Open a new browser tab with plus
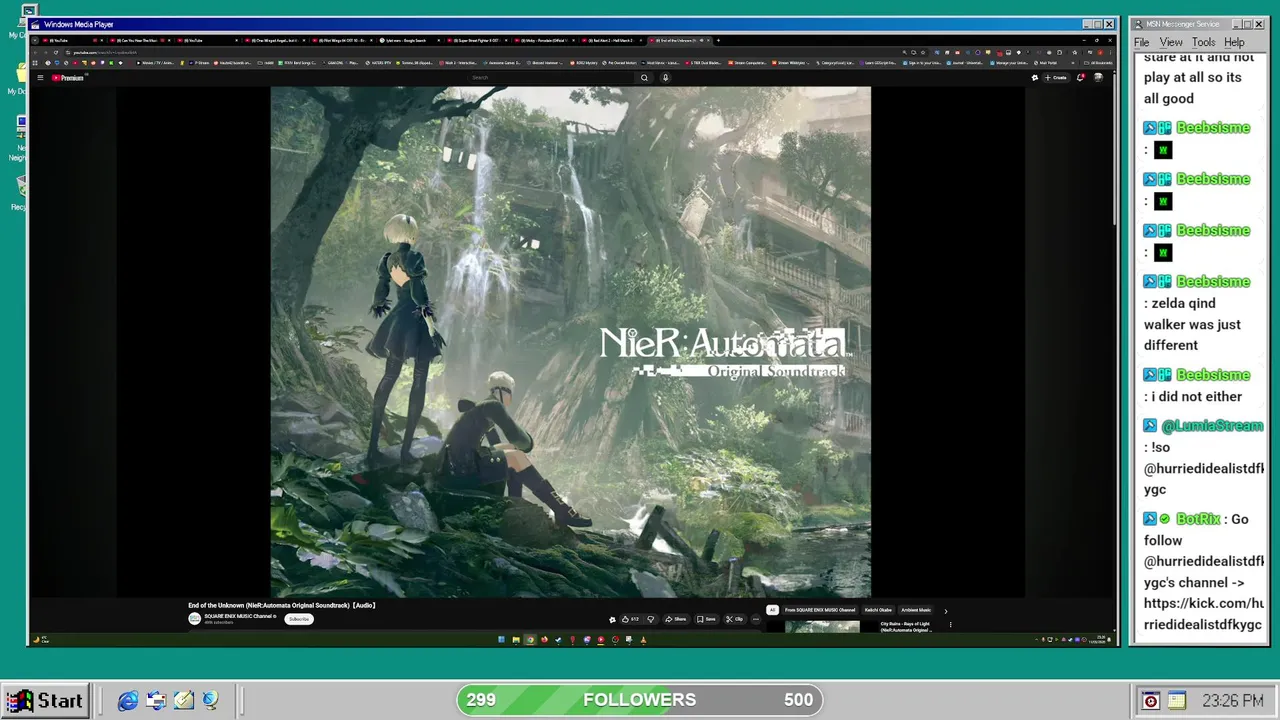 point(717,41)
